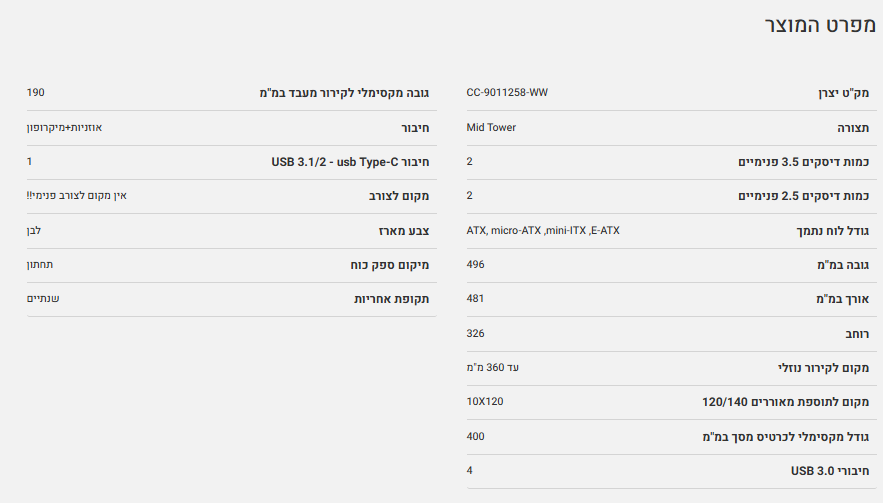Click the max graphics card size value 400
The width and height of the screenshot is (883, 503).
[475, 436]
